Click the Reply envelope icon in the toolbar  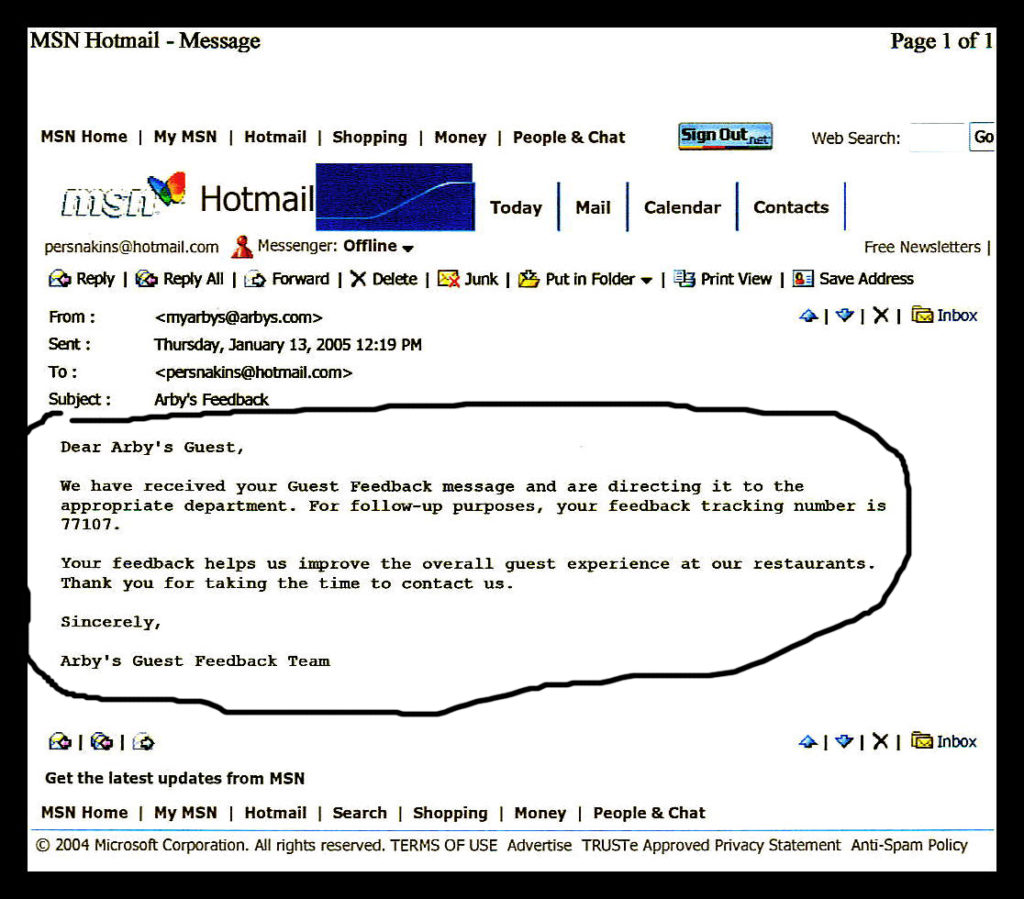[x=59, y=279]
